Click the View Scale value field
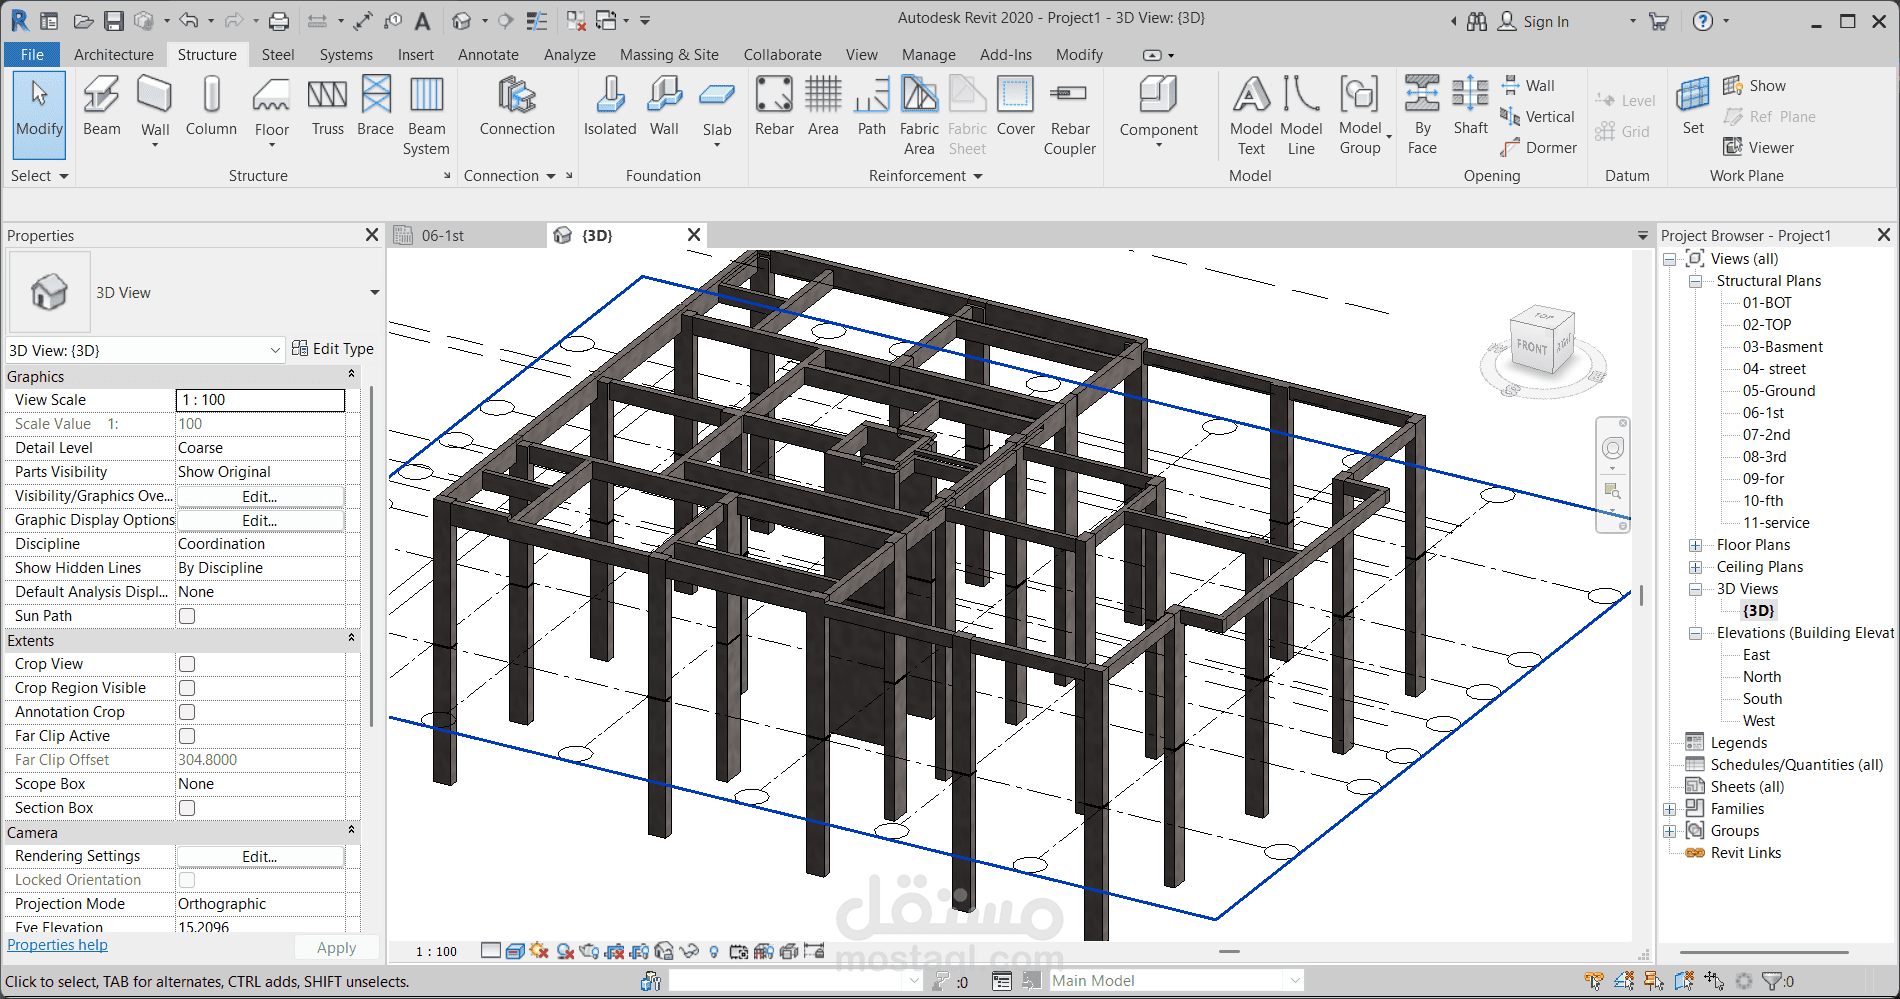The height and width of the screenshot is (999, 1900). tap(260, 400)
